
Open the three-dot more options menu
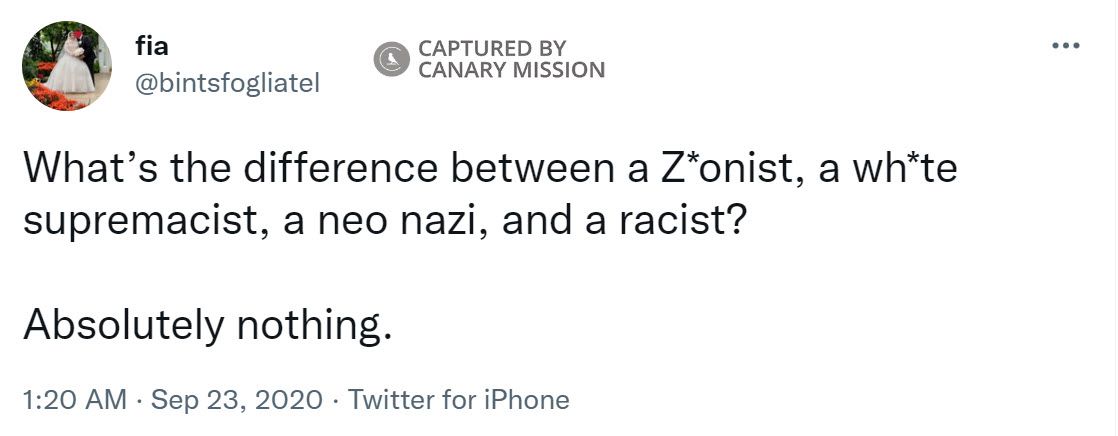(x=1067, y=47)
